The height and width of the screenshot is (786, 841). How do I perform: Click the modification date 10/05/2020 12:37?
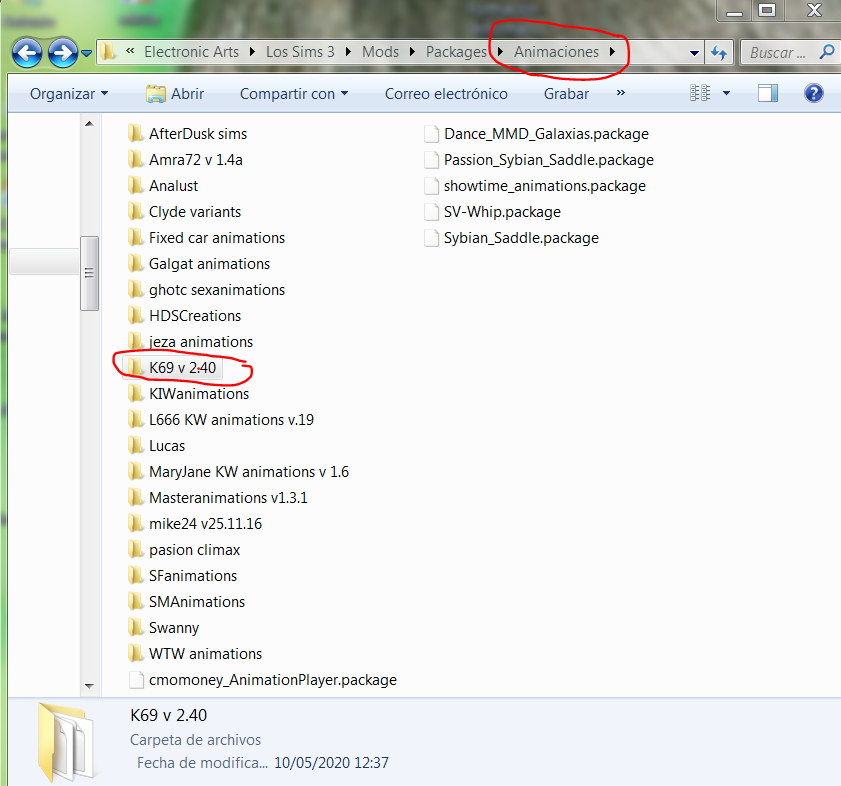331,763
